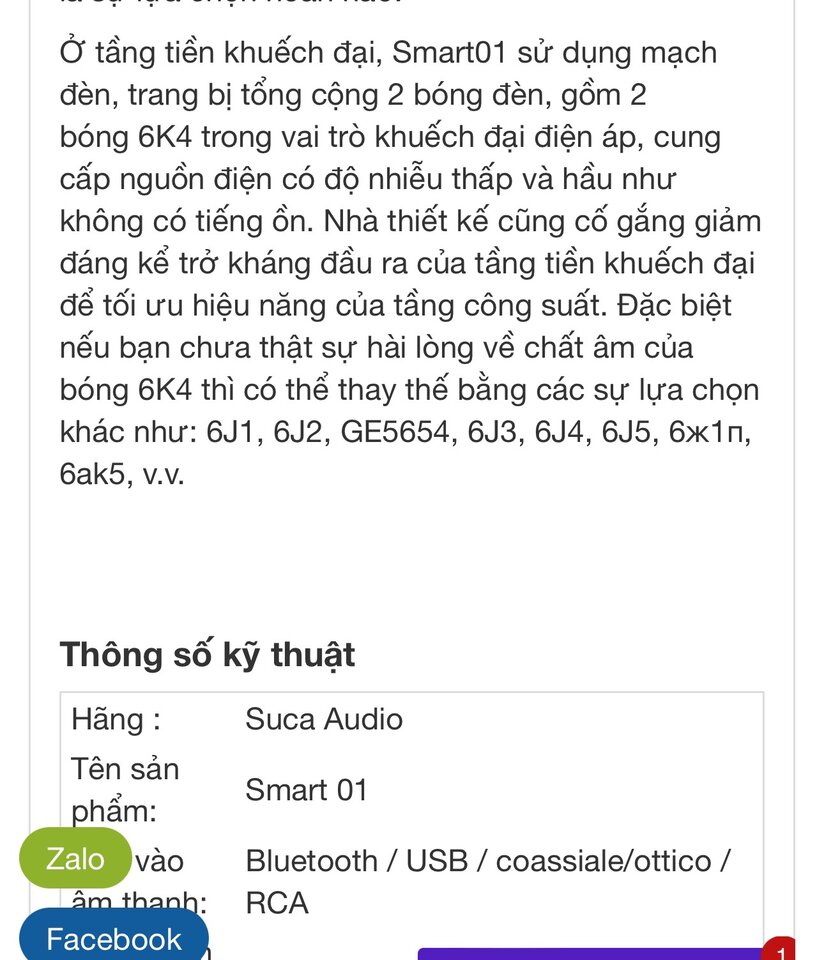
Task: Click the "GE5654" tube model text
Action: click(395, 432)
